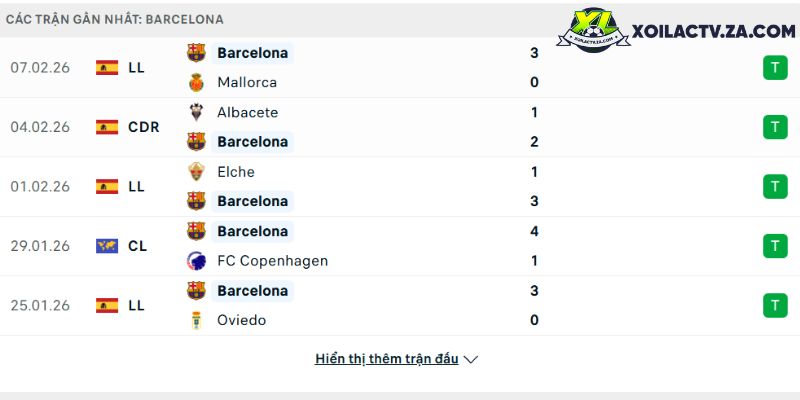Click the Oviedo club crest icon
The image size is (800, 400).
point(196,320)
